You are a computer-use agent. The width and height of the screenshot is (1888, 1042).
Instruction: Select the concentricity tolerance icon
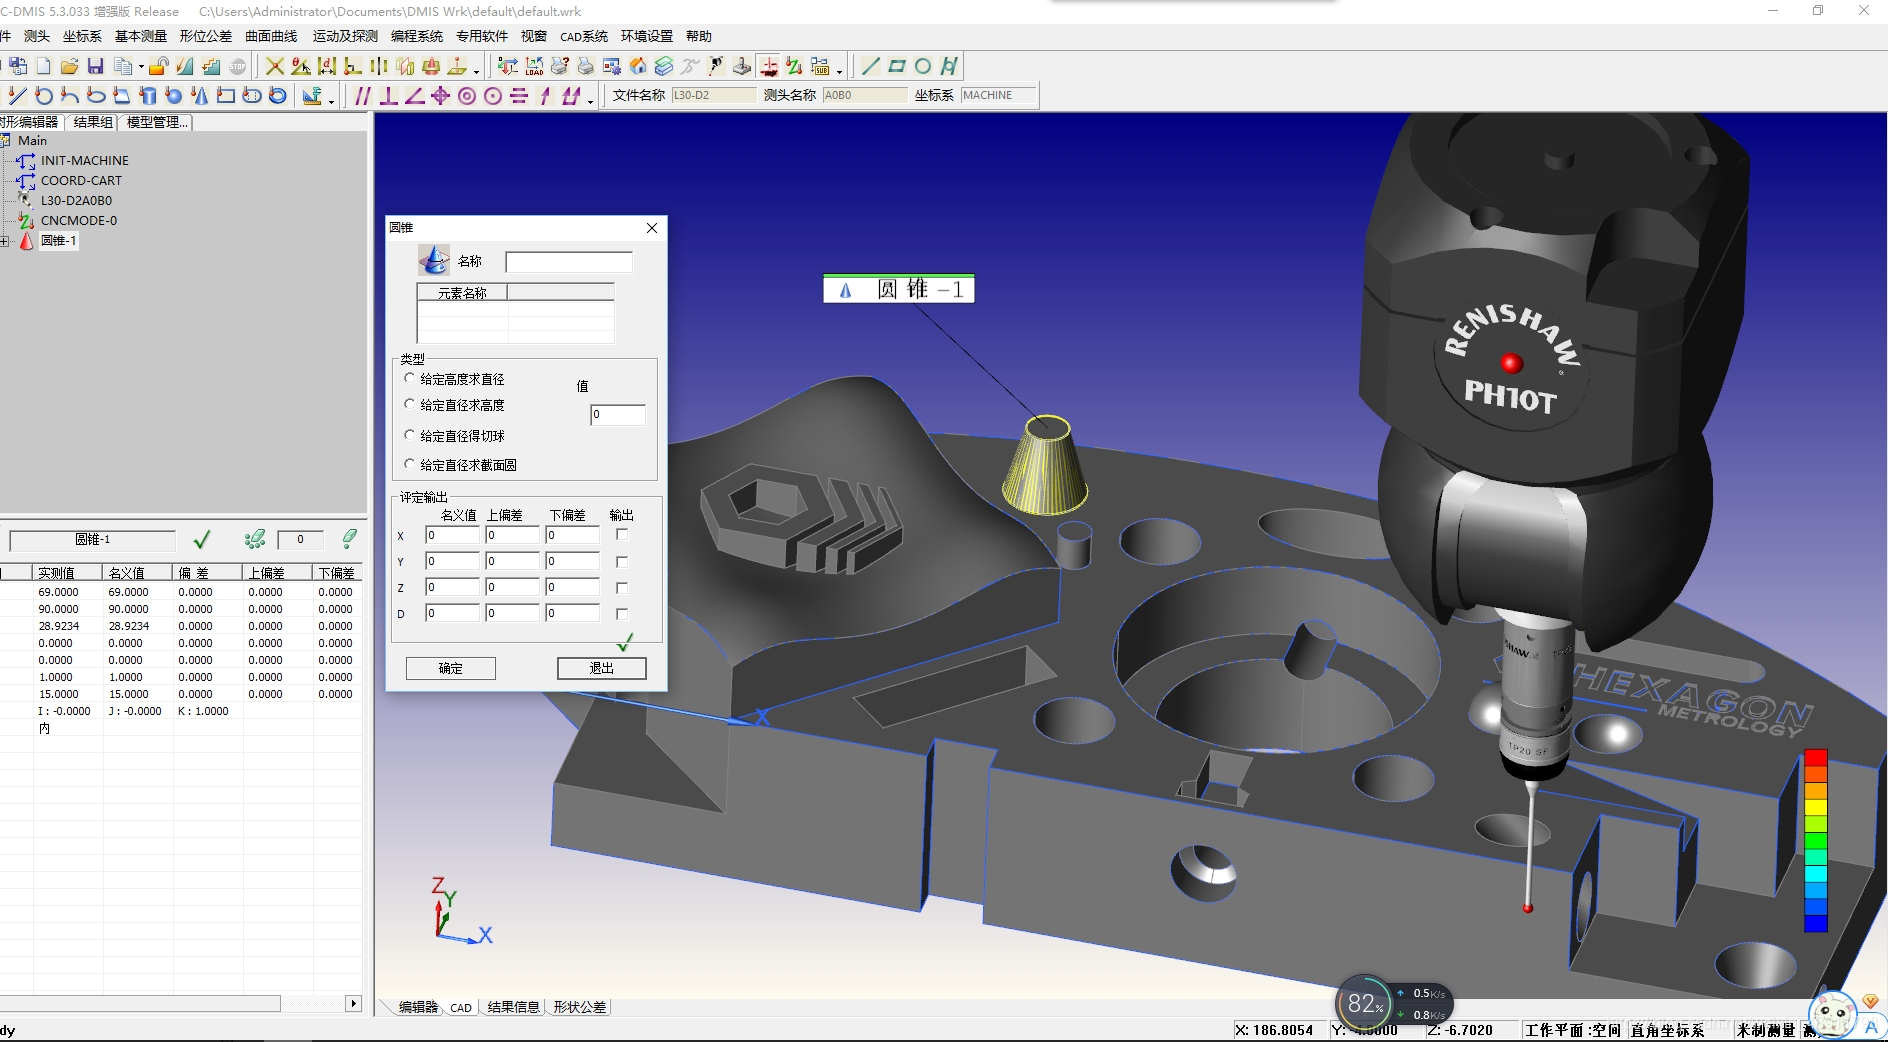(467, 96)
